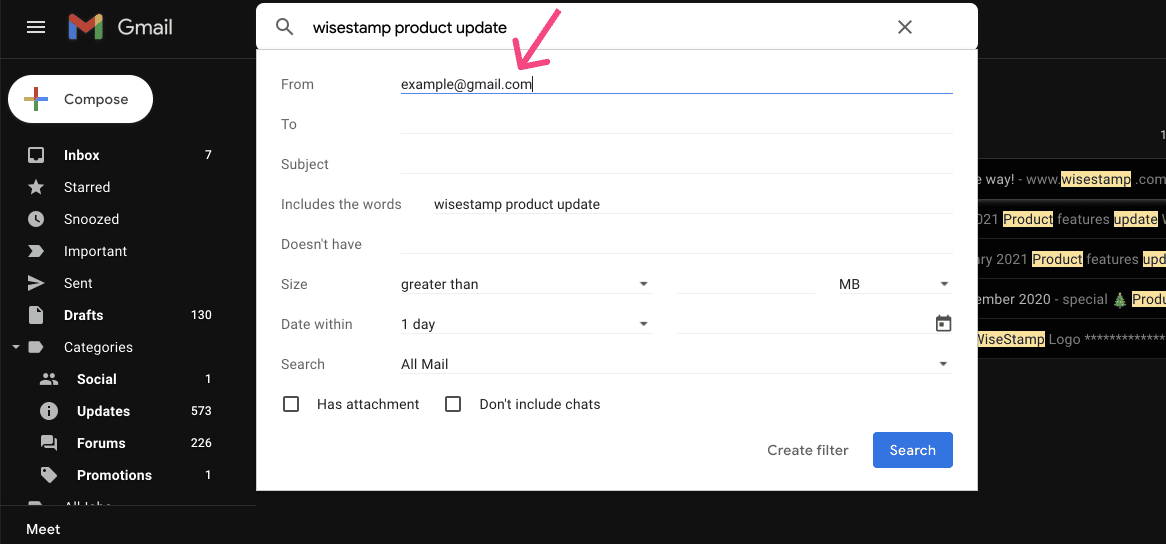Collapse the Categories section arrow
This screenshot has width=1166, height=544.
click(16, 347)
